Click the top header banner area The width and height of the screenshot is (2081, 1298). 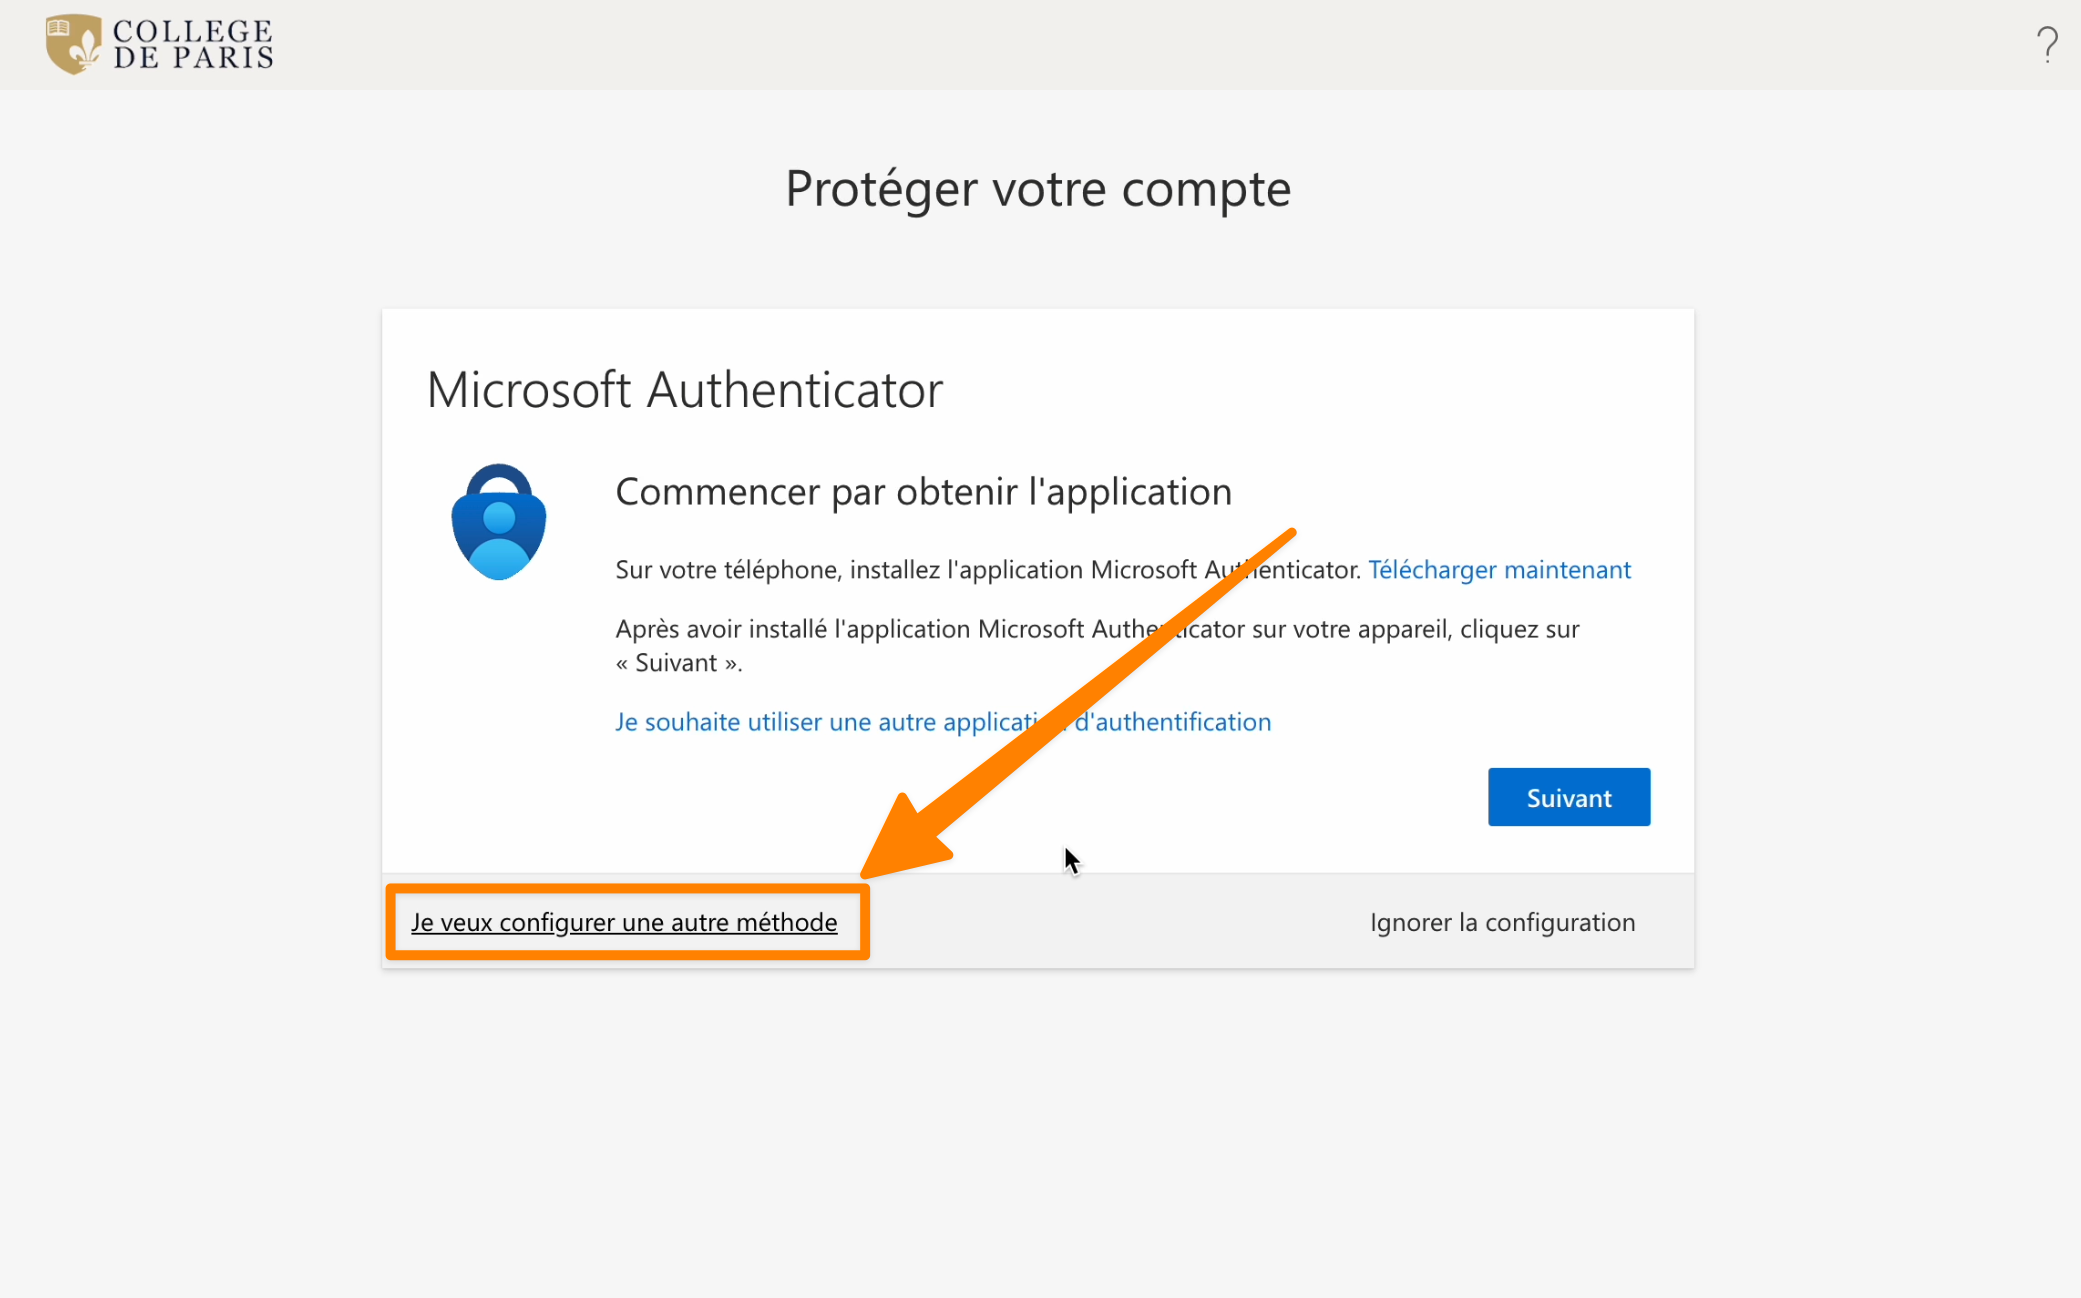click(x=1040, y=45)
